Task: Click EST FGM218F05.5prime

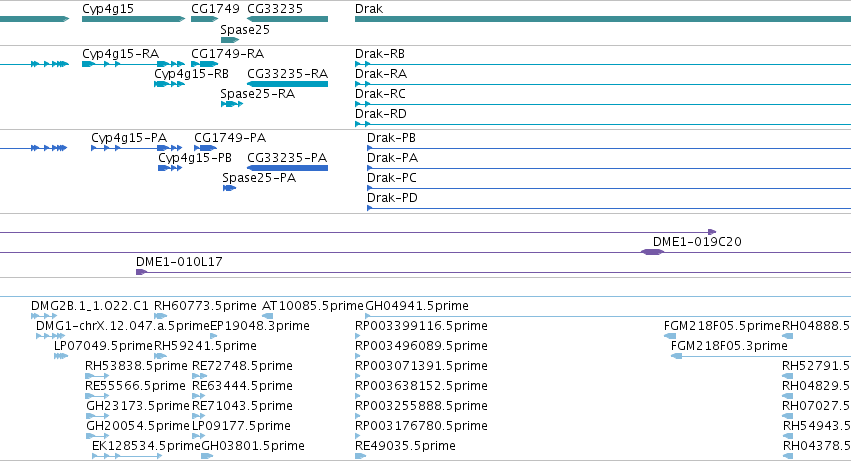Action: tap(722, 326)
